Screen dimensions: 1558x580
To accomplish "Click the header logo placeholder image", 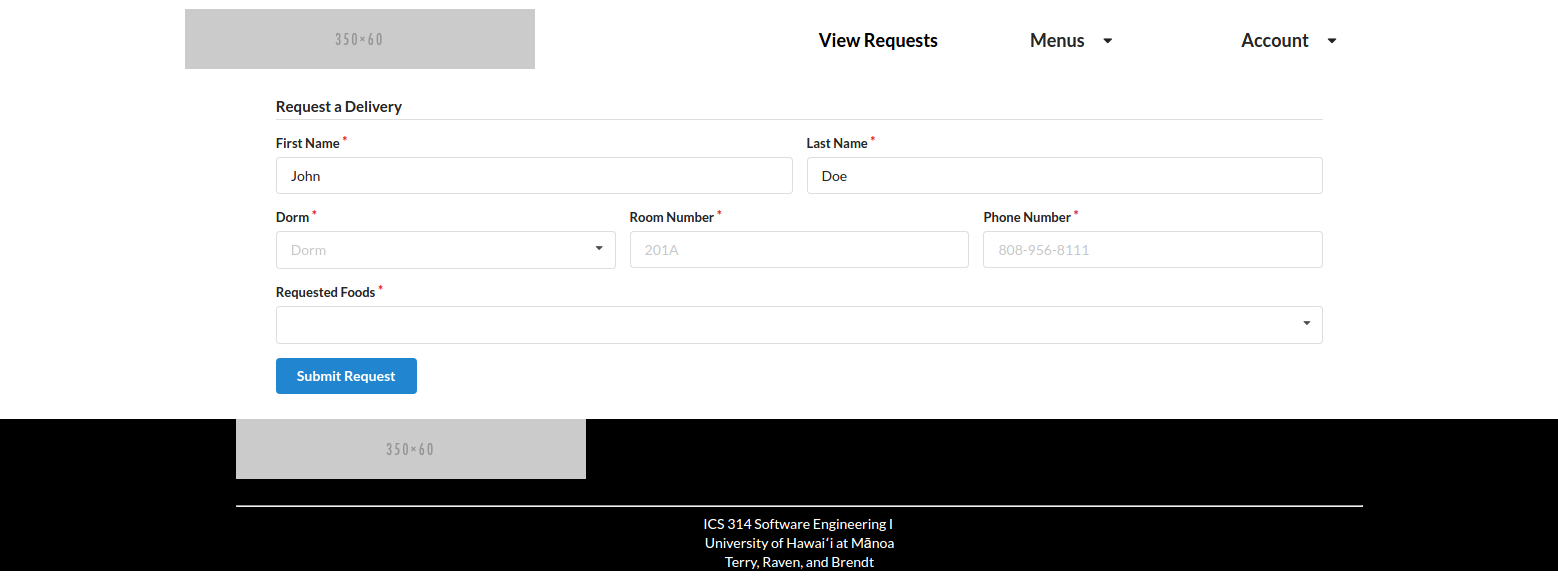I will [x=360, y=39].
